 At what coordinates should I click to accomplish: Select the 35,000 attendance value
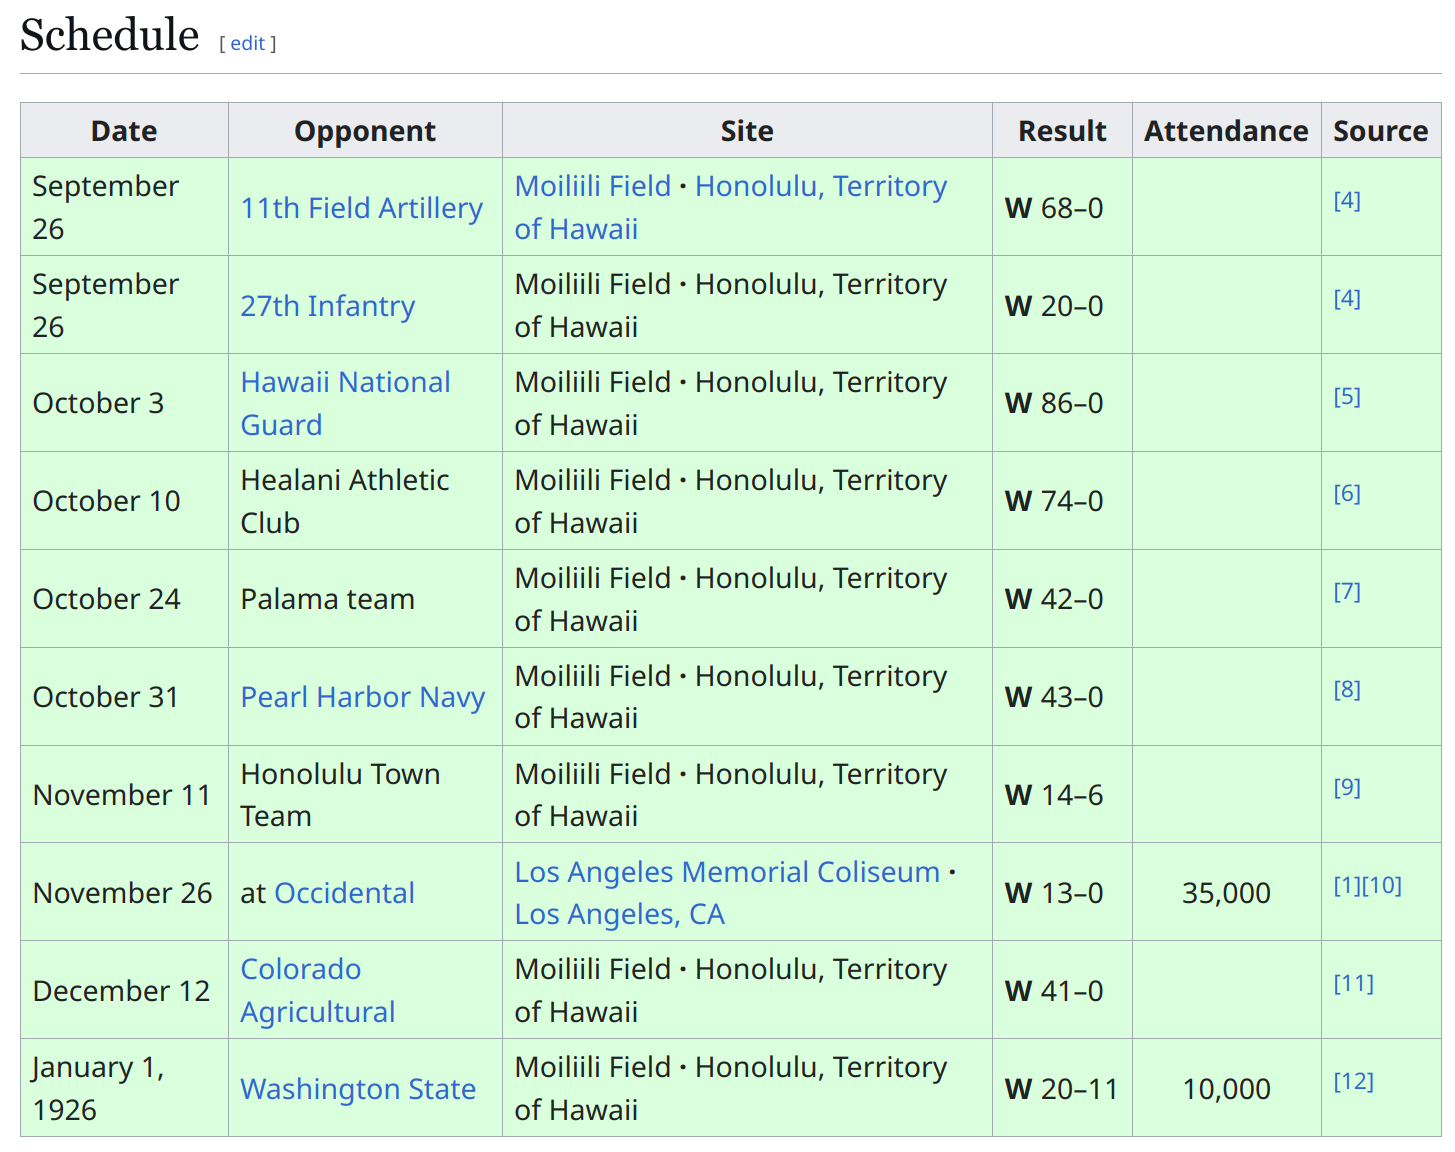tap(1226, 893)
